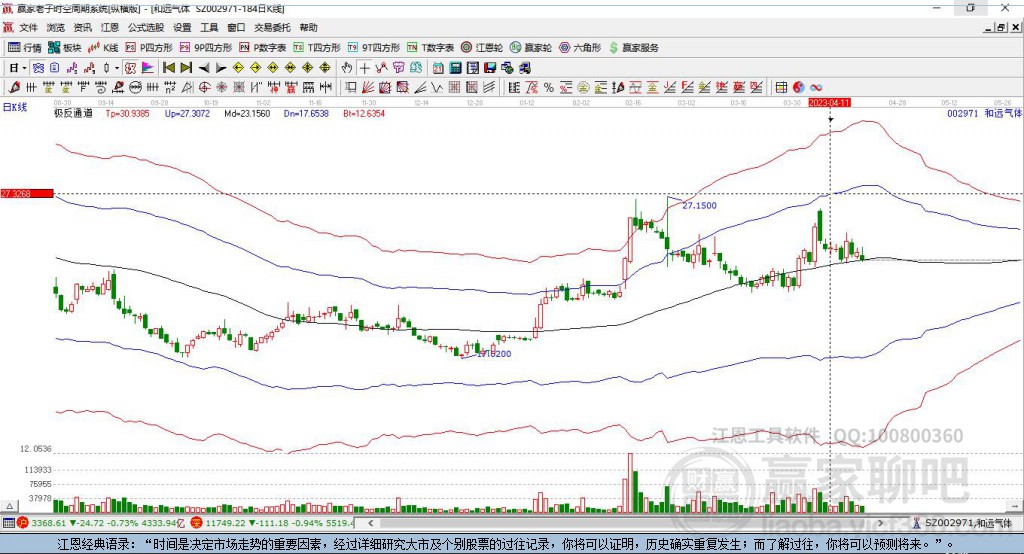Click the Bt=12.6354 indicator value

364,113
